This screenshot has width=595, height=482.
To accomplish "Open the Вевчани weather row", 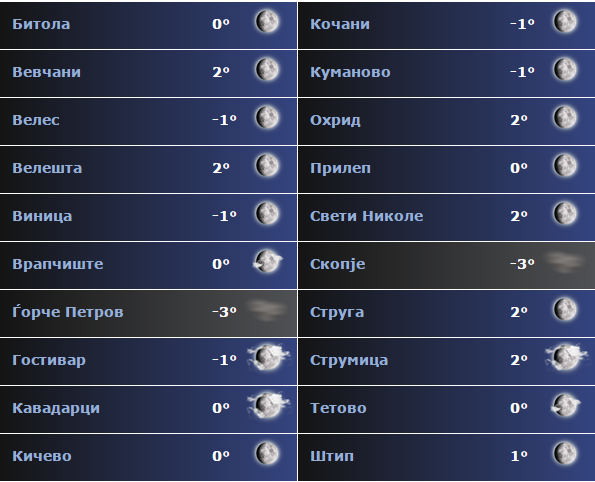I will 148,73.
